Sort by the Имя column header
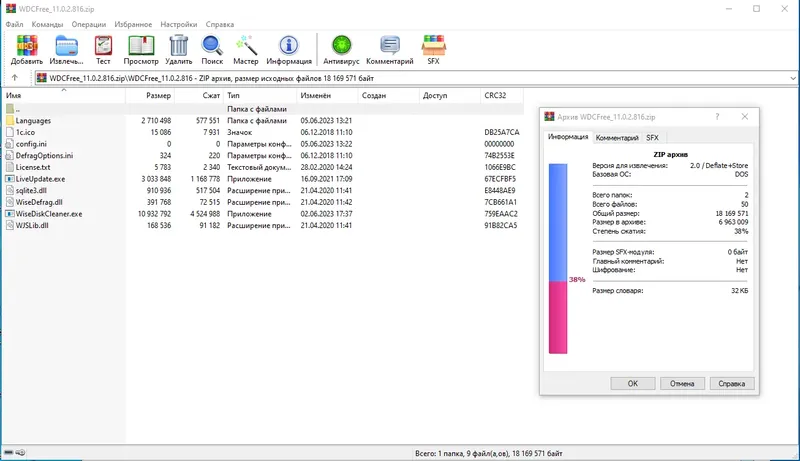Viewport: 800px width, 461px height. pos(64,95)
